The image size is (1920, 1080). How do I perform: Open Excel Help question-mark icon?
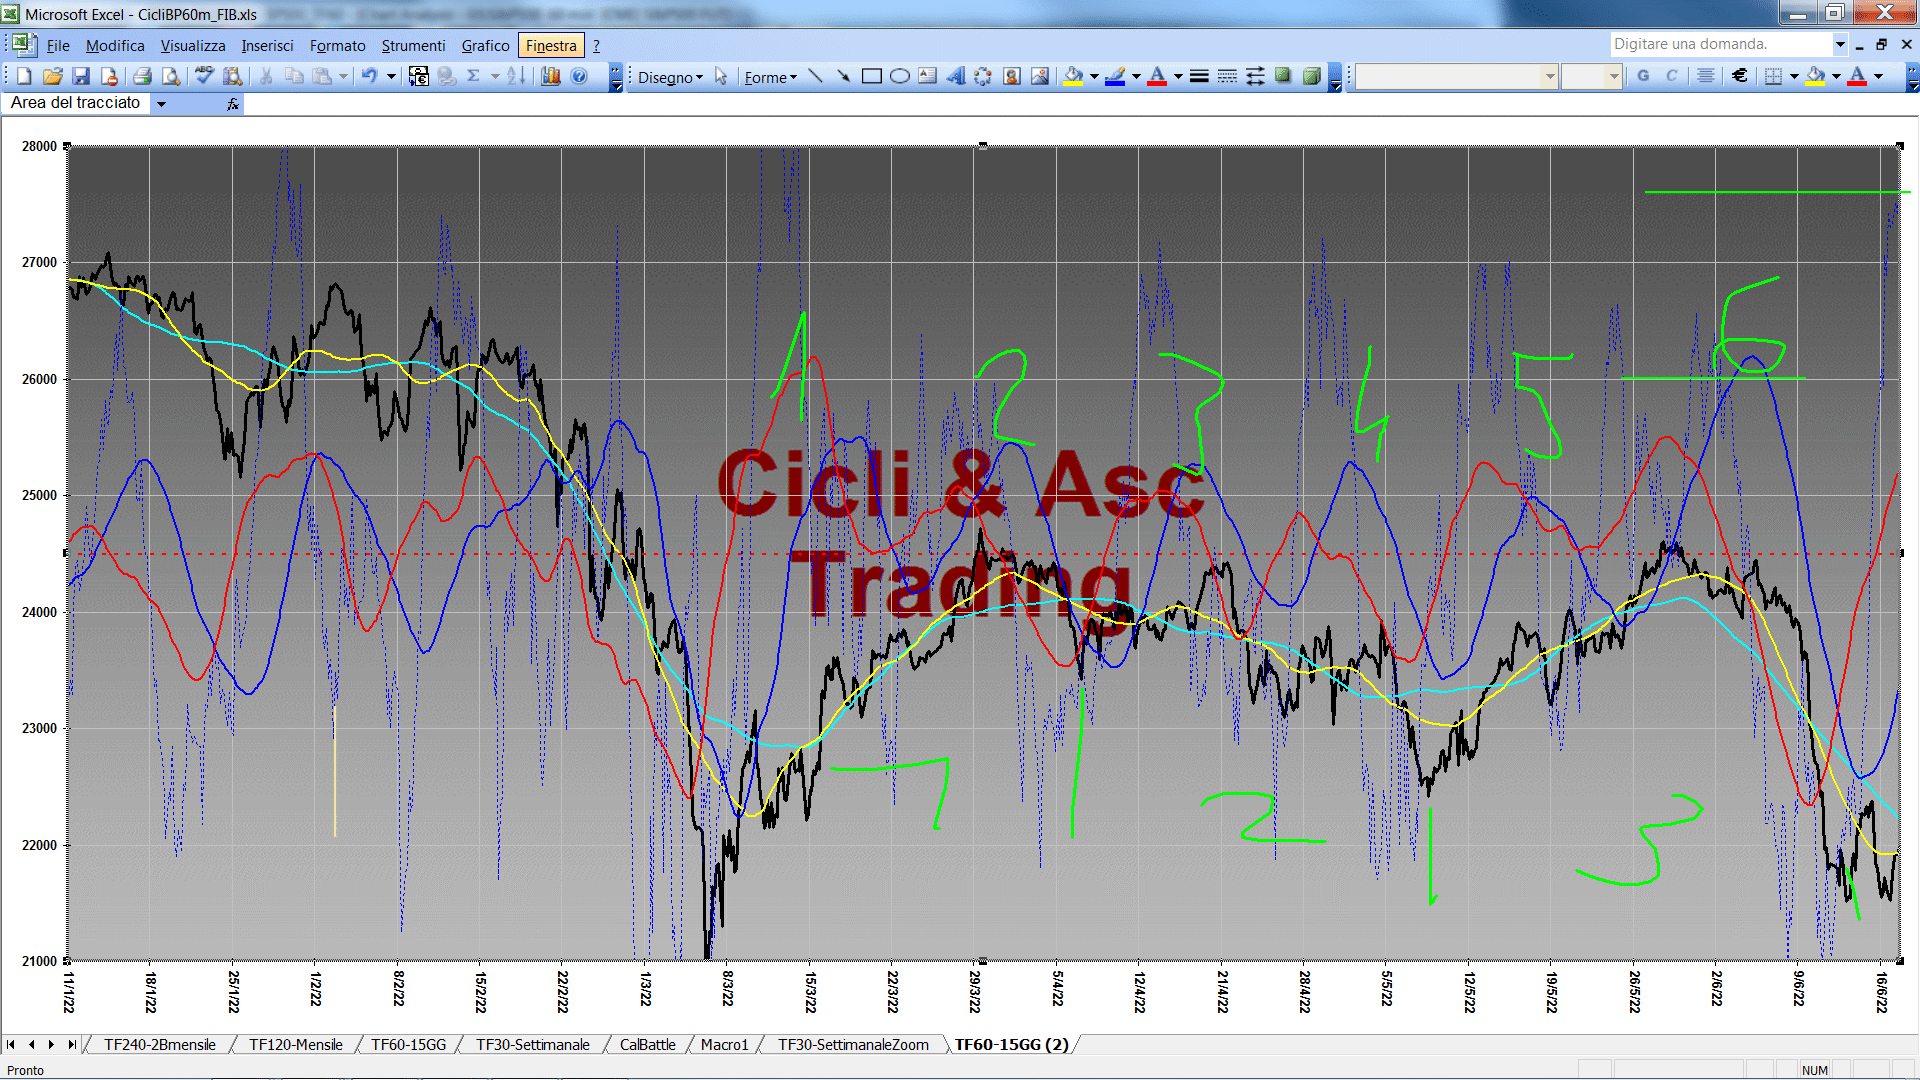tap(579, 76)
